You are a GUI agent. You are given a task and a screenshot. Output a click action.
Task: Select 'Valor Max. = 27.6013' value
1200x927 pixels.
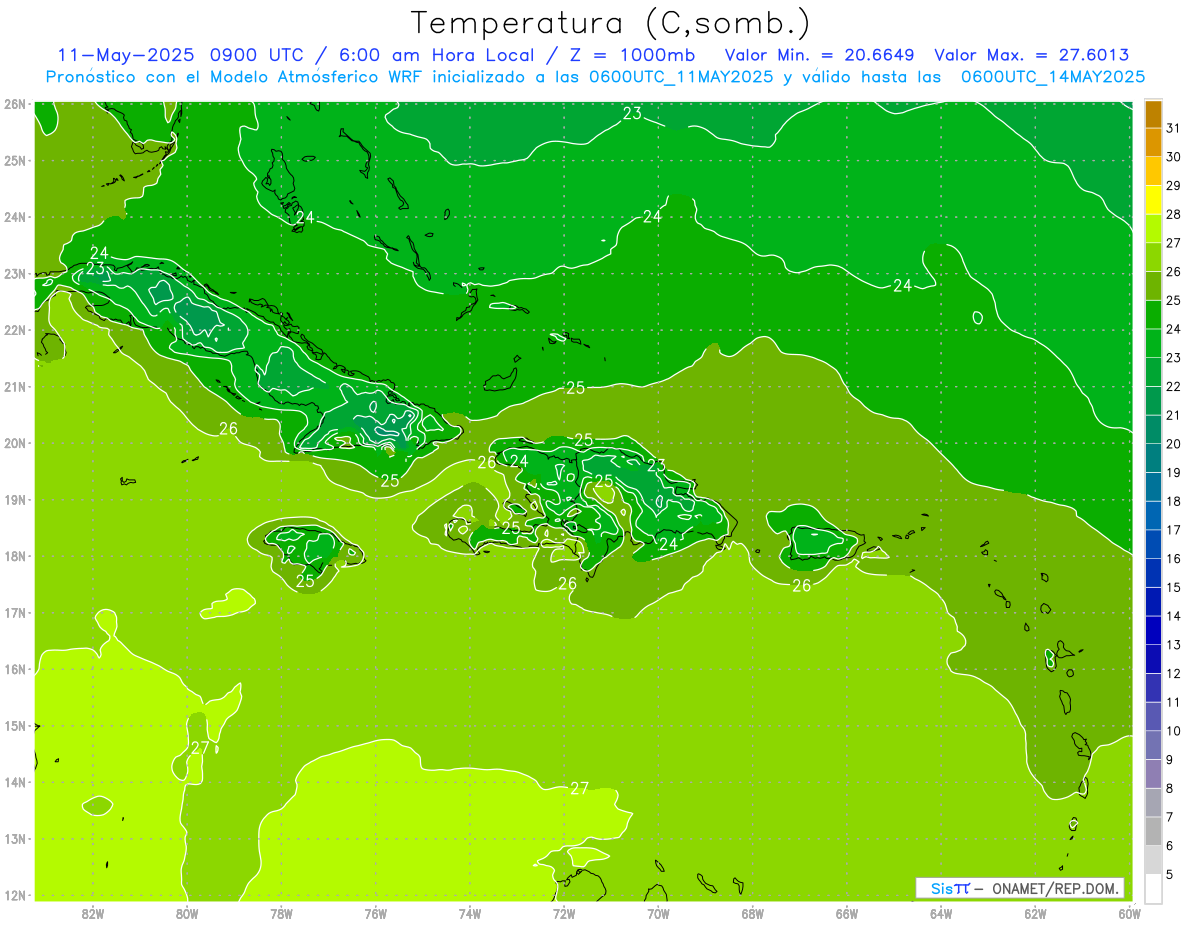(1032, 55)
